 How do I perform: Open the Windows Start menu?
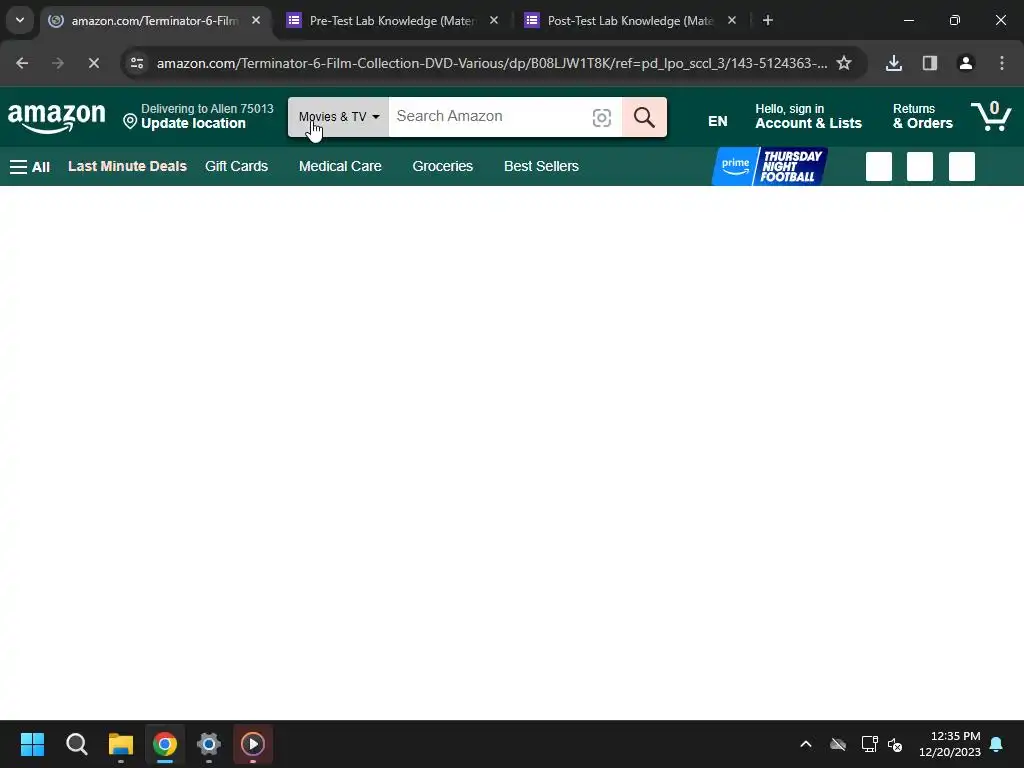pyautogui.click(x=32, y=744)
